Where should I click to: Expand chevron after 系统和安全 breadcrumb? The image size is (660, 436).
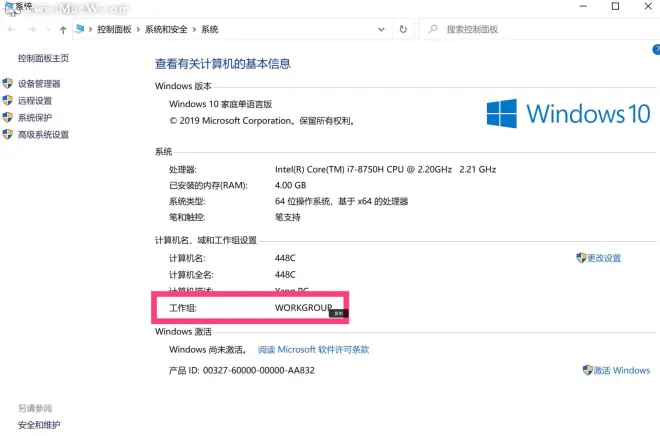point(194,29)
